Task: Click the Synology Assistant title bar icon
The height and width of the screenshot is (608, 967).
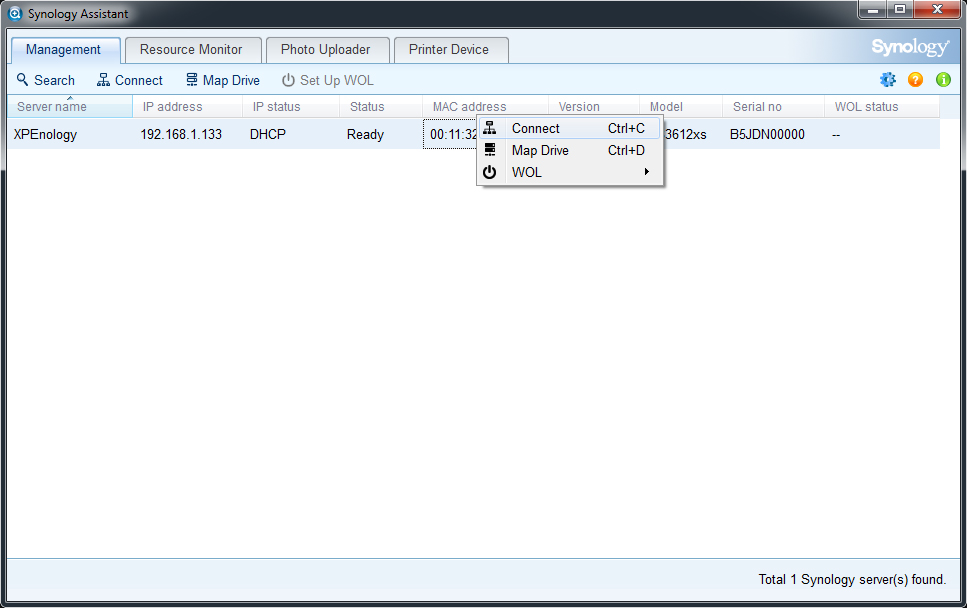Action: 15,14
